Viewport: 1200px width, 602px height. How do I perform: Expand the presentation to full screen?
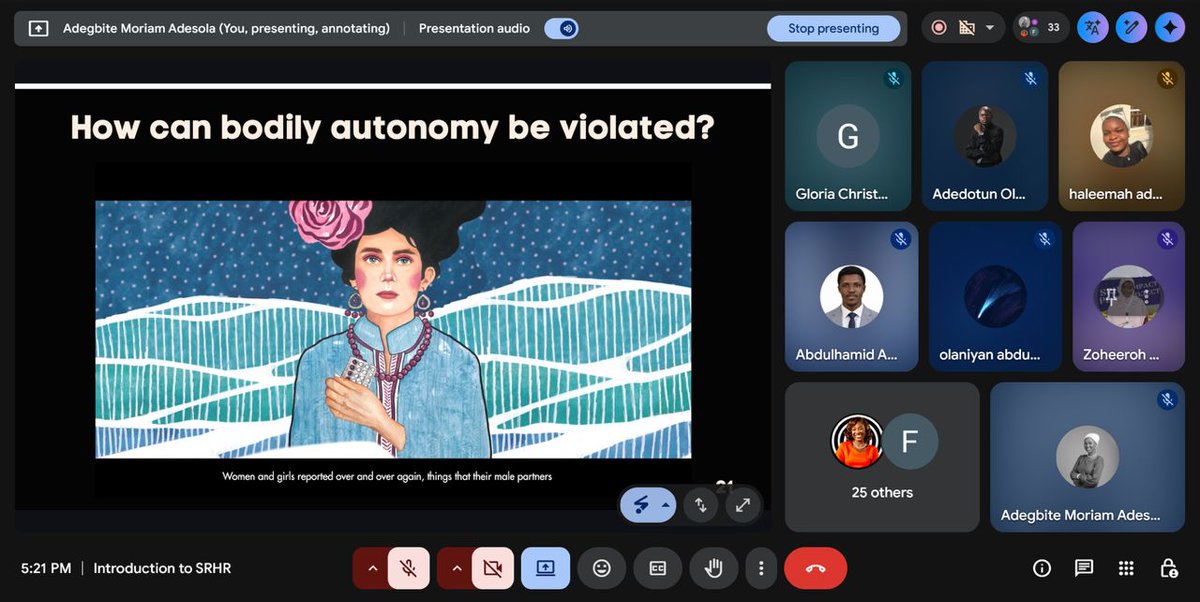742,505
